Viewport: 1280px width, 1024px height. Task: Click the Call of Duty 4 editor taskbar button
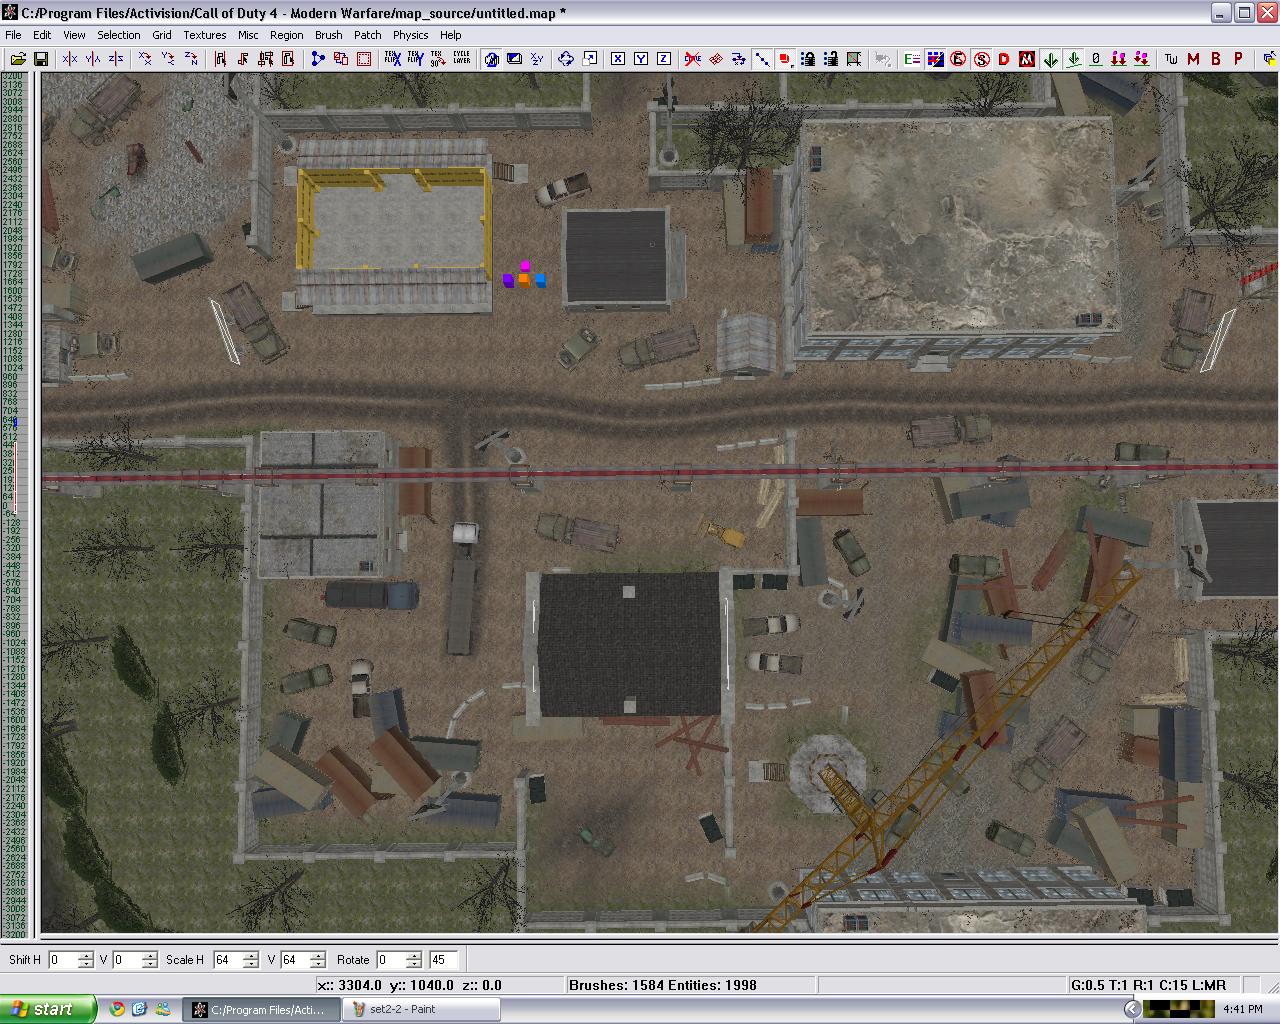pos(262,1009)
